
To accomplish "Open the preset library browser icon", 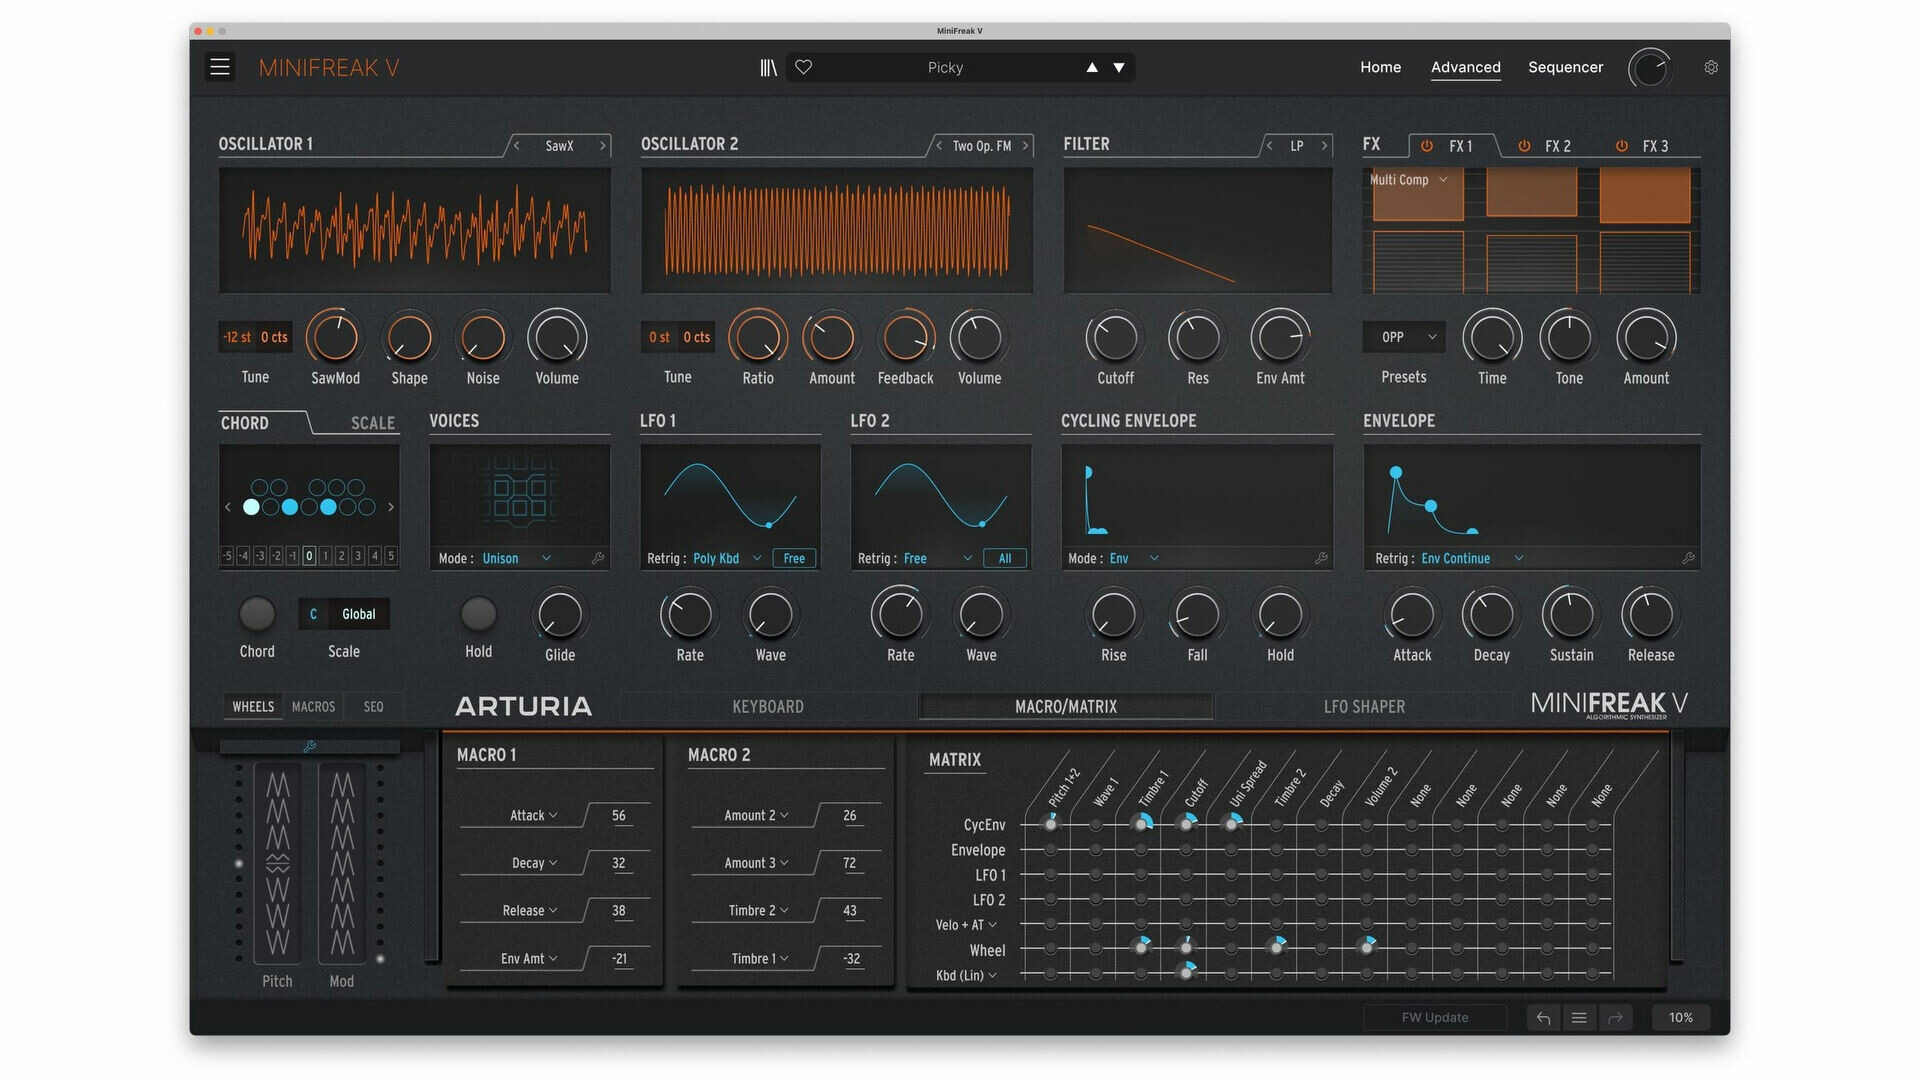I will click(768, 67).
